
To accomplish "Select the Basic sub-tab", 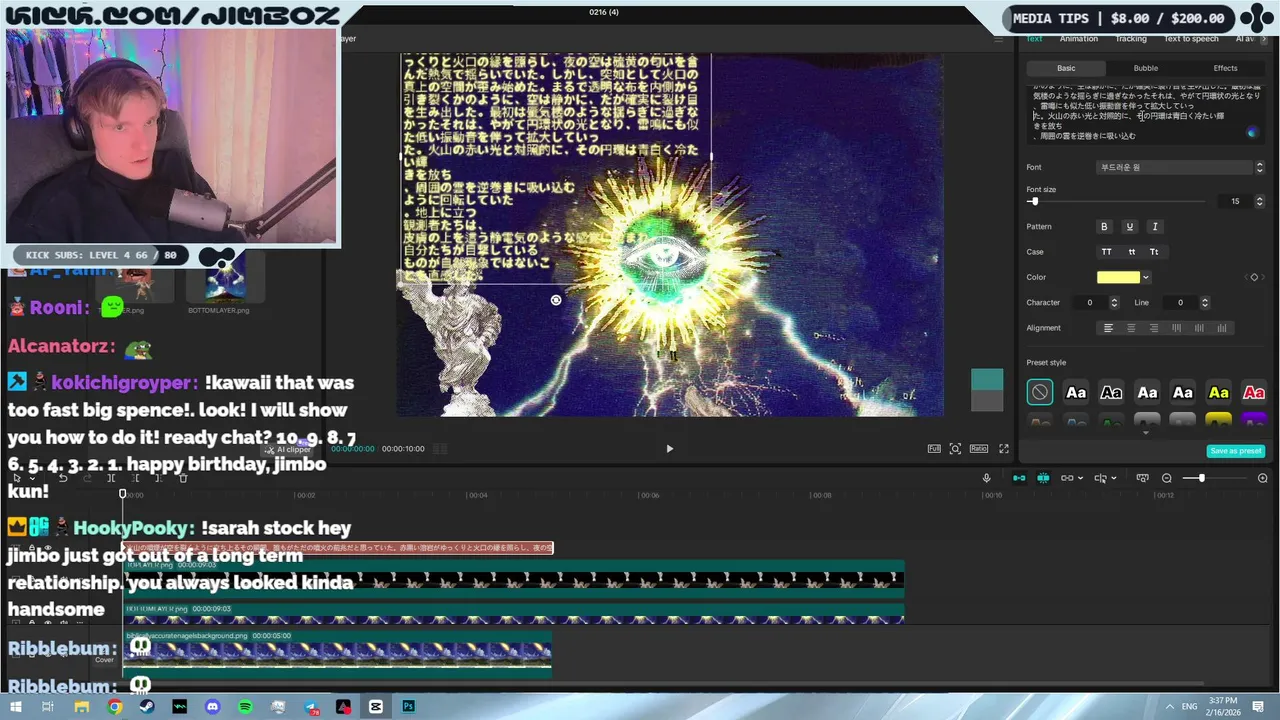I will (1066, 68).
